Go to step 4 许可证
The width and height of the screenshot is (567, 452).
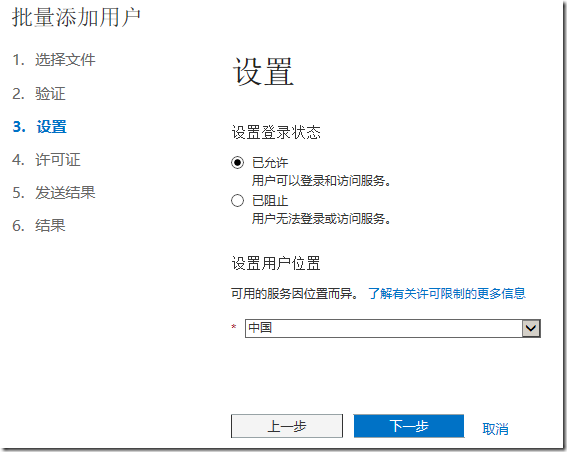pyautogui.click(x=46, y=160)
